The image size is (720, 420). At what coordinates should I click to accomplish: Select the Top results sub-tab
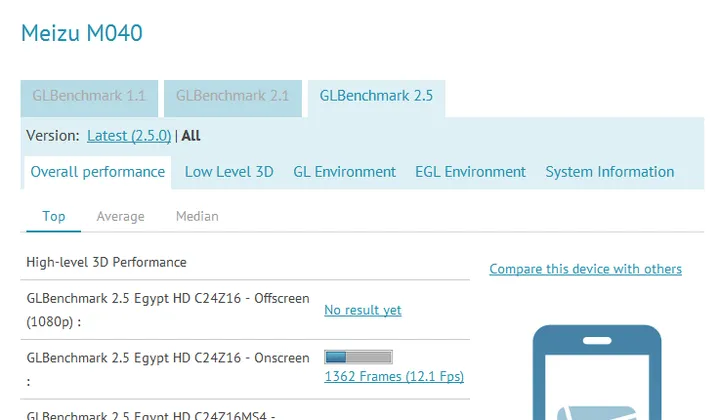[x=54, y=216]
